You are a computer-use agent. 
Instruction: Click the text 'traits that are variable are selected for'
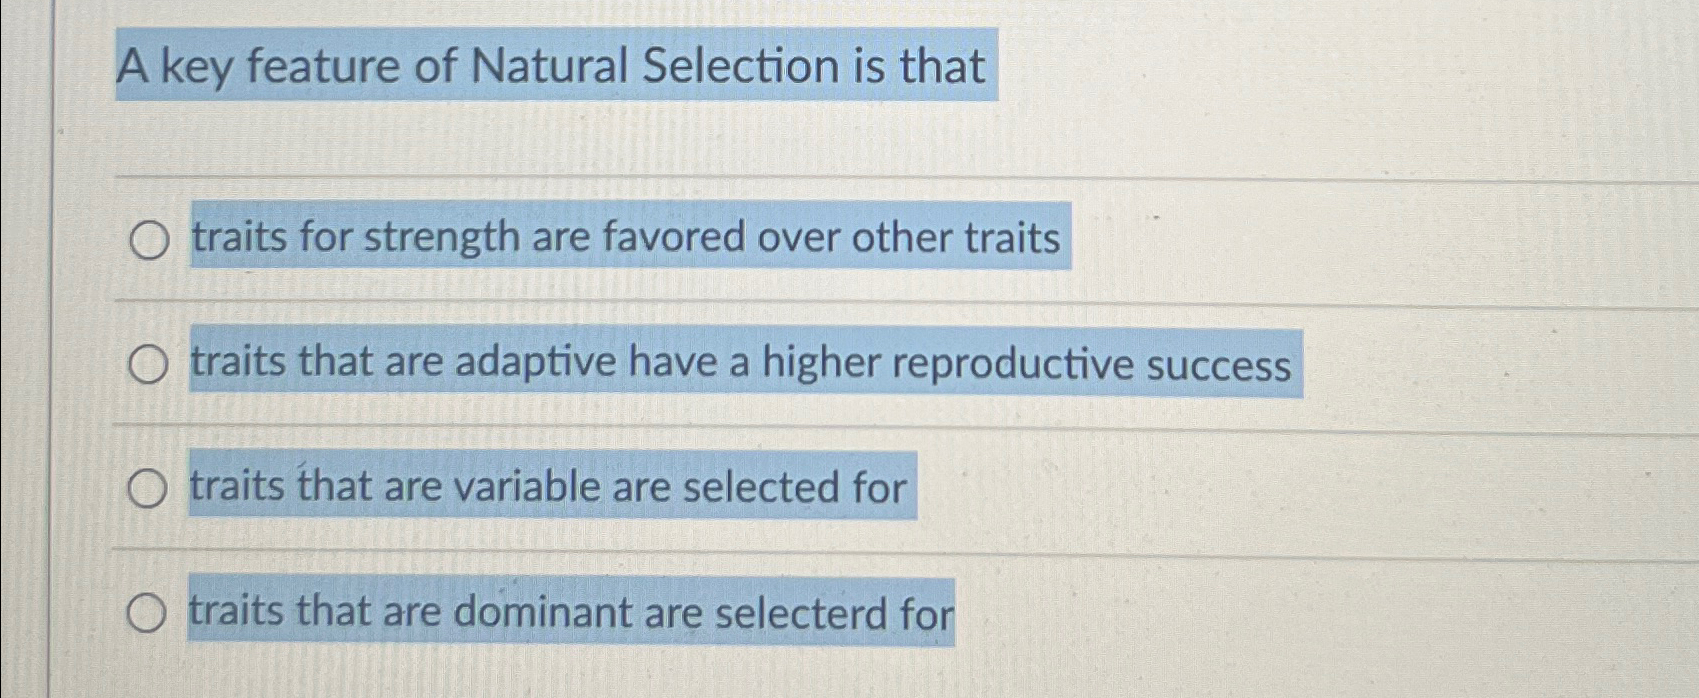(548, 487)
